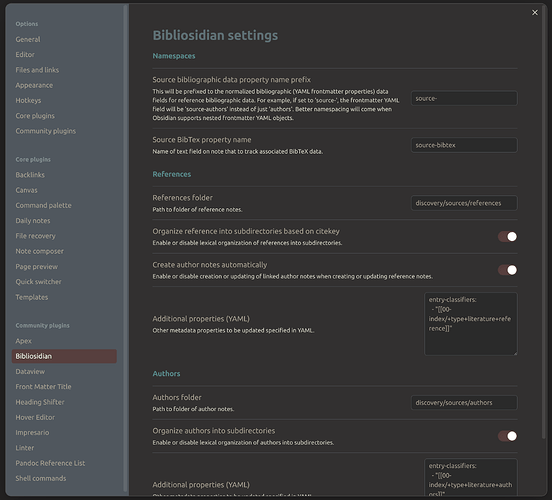Open Apex plugin settings

[24, 341]
